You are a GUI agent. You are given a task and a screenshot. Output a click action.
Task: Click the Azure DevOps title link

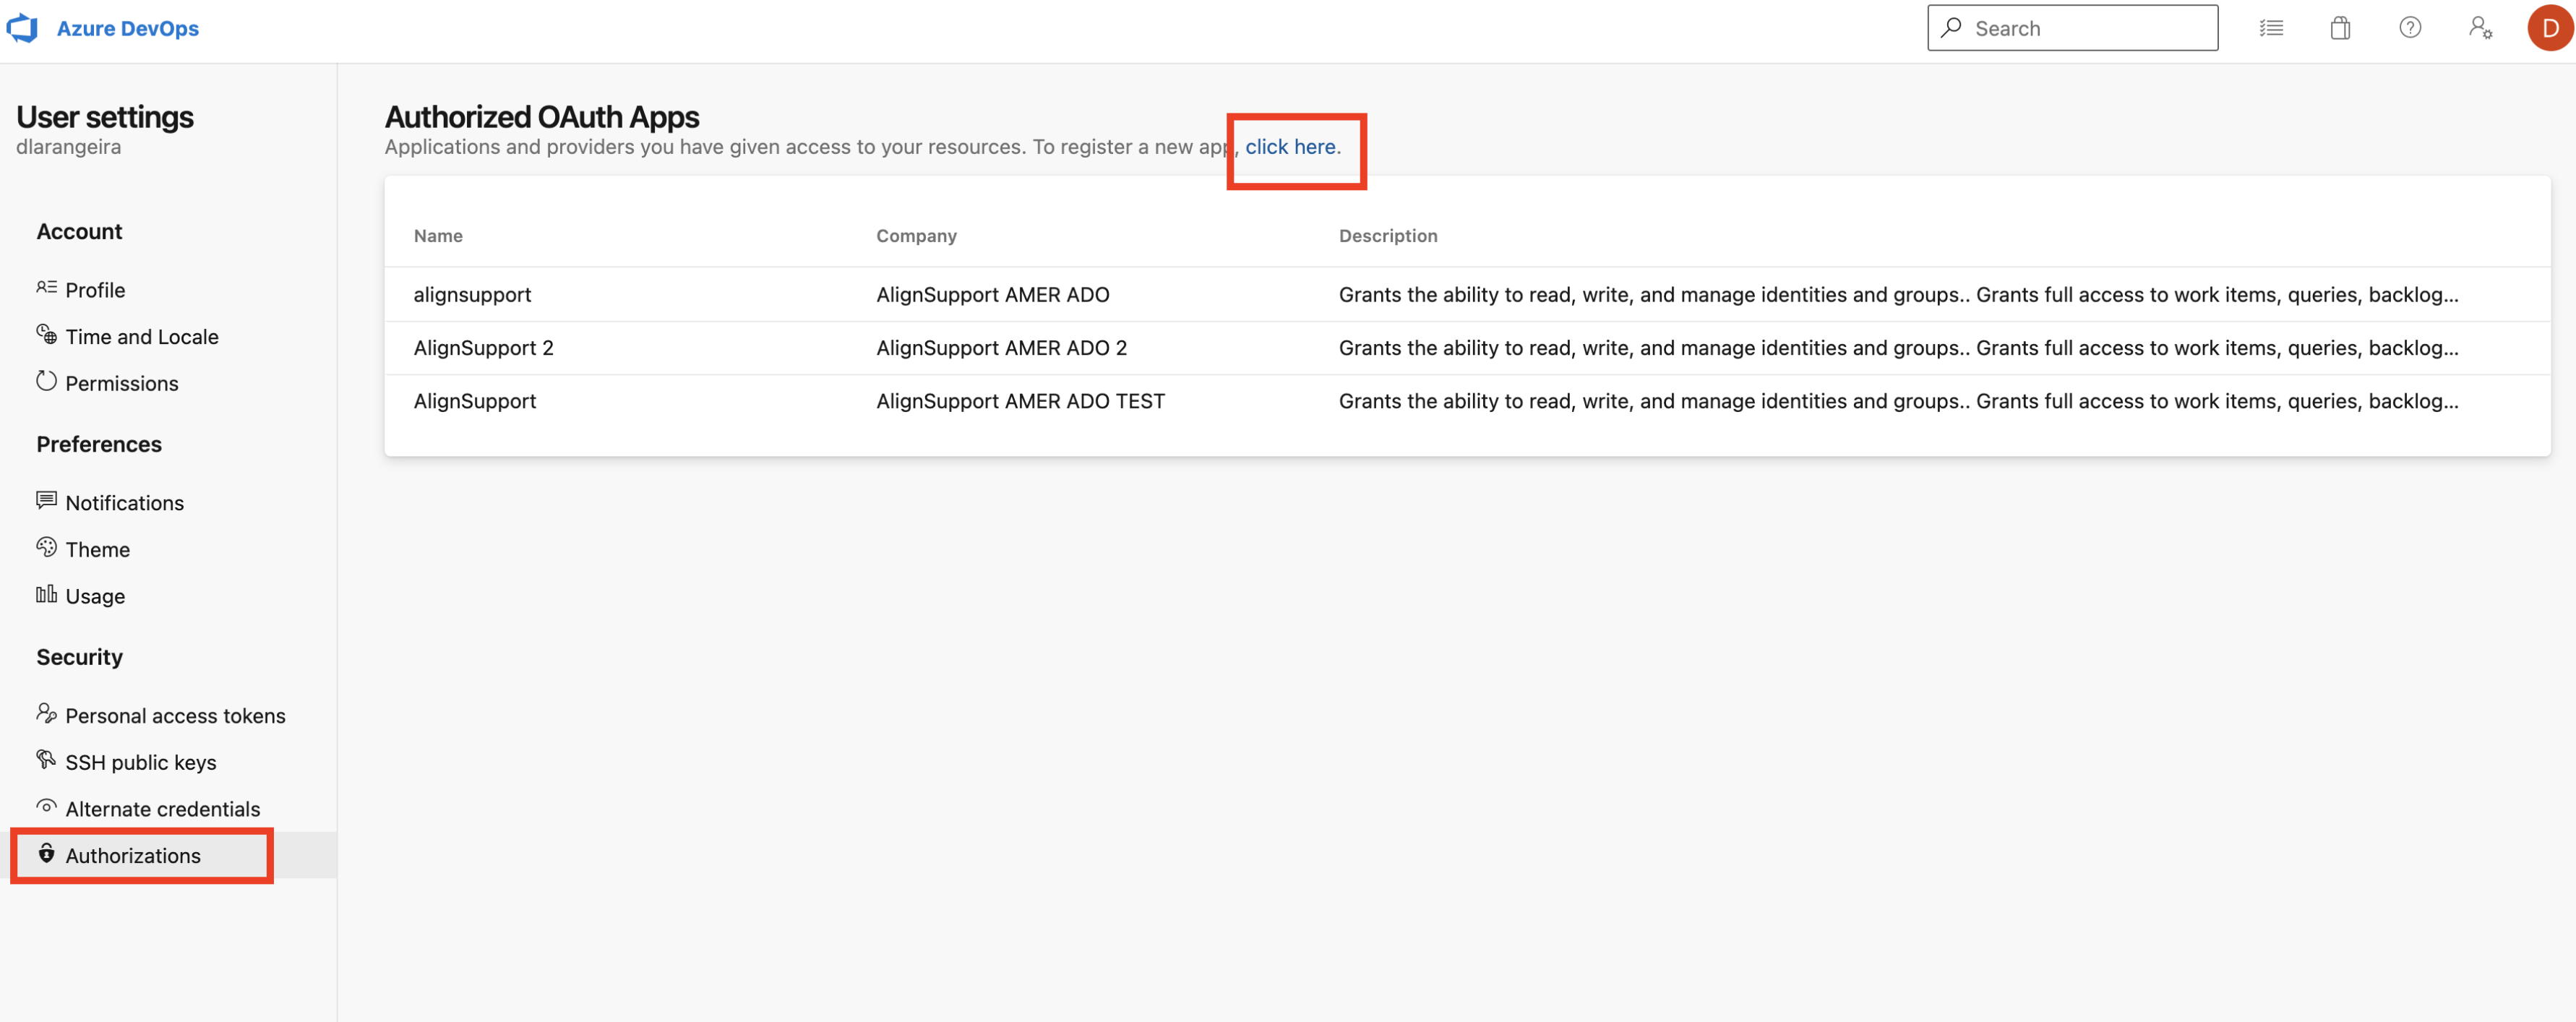coord(127,28)
